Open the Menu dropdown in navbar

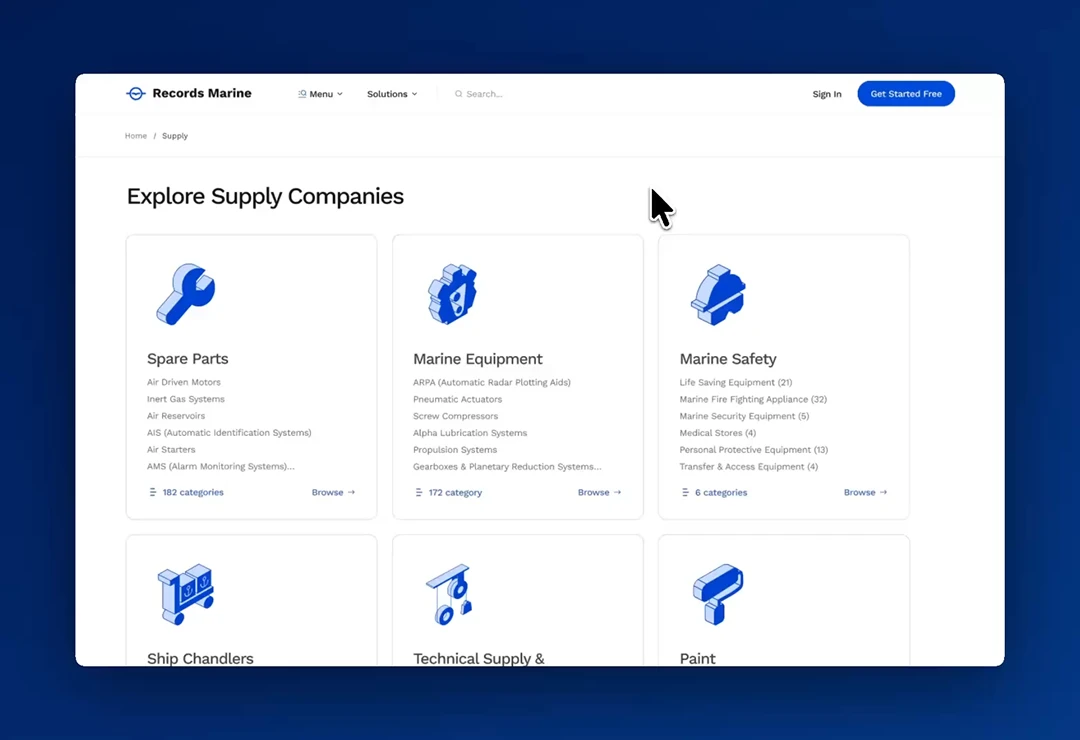click(321, 94)
